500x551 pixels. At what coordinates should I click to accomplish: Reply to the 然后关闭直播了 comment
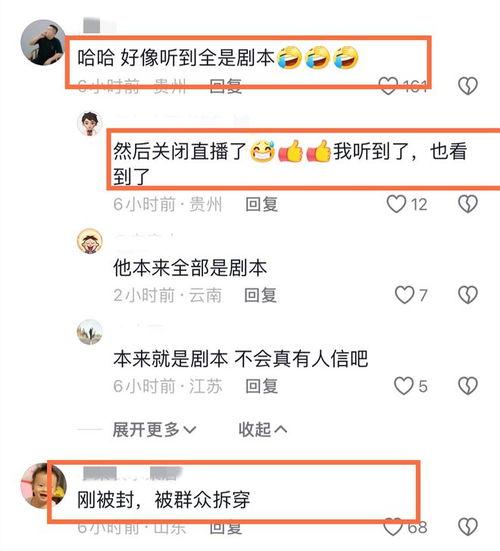(x=261, y=204)
